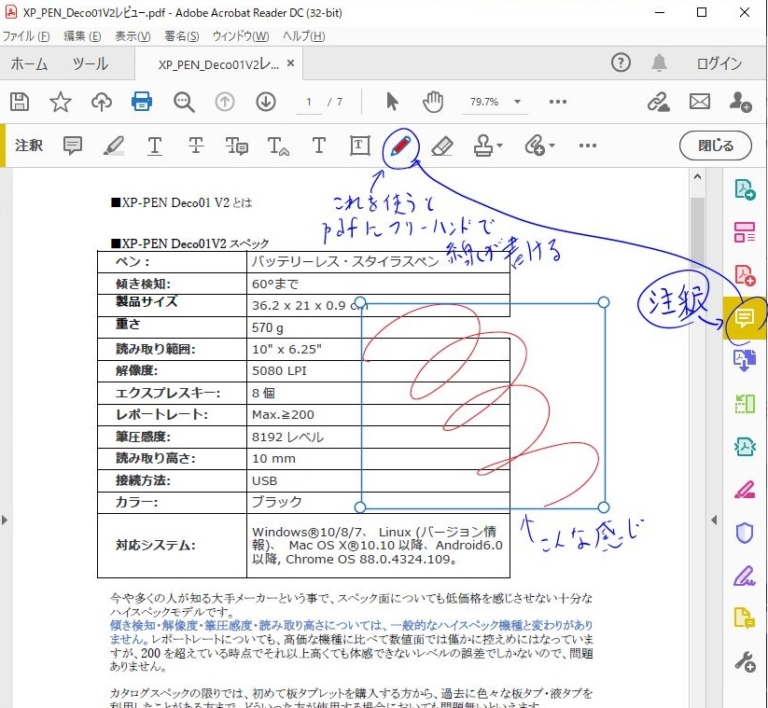Open the Organize Pages tool in right pane
The width and height of the screenshot is (768, 708).
[x=744, y=232]
